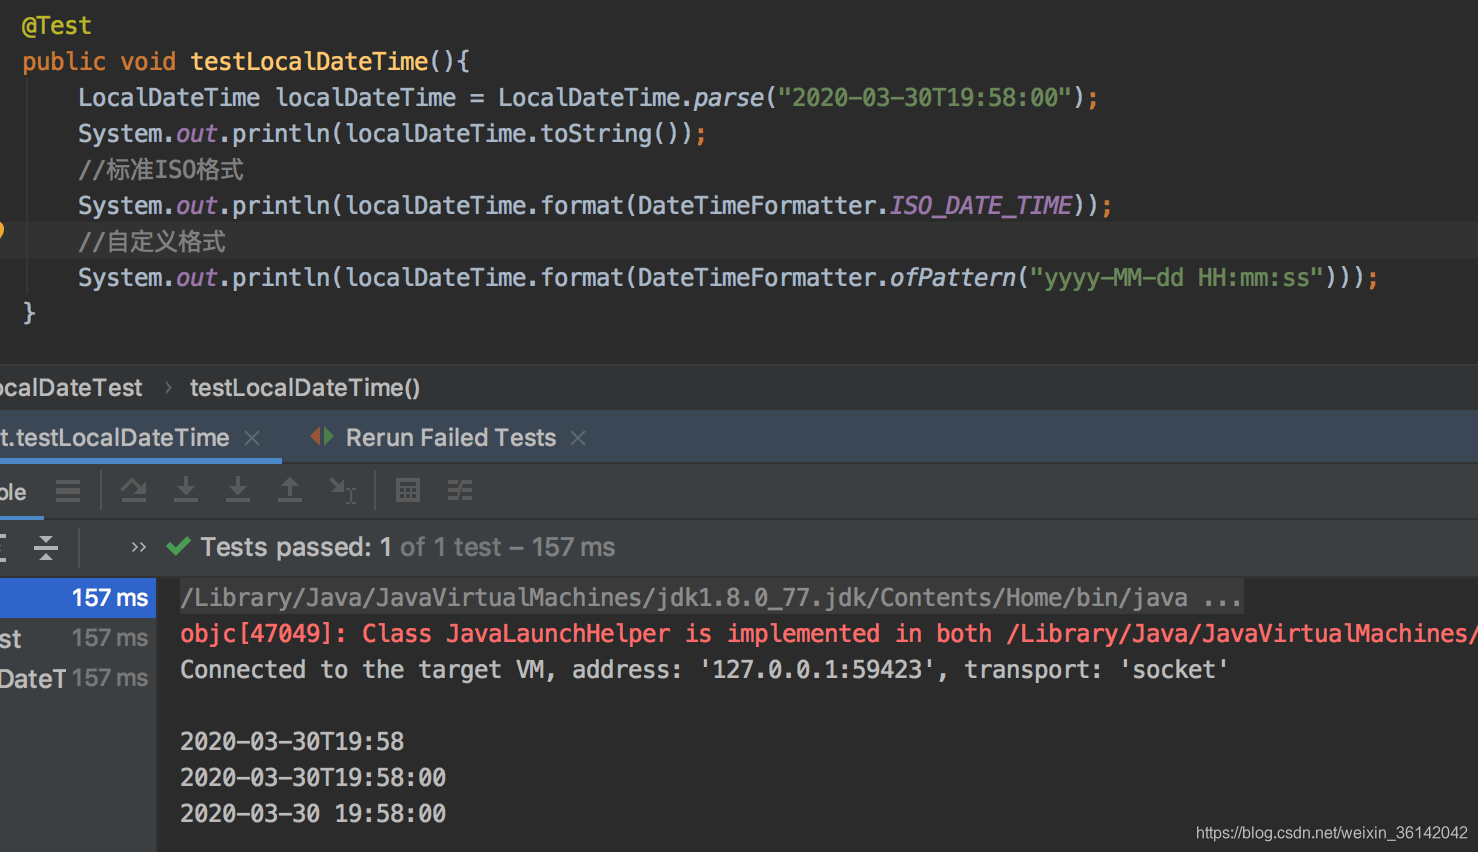
Task: Click the parse method call in code
Action: 729,98
